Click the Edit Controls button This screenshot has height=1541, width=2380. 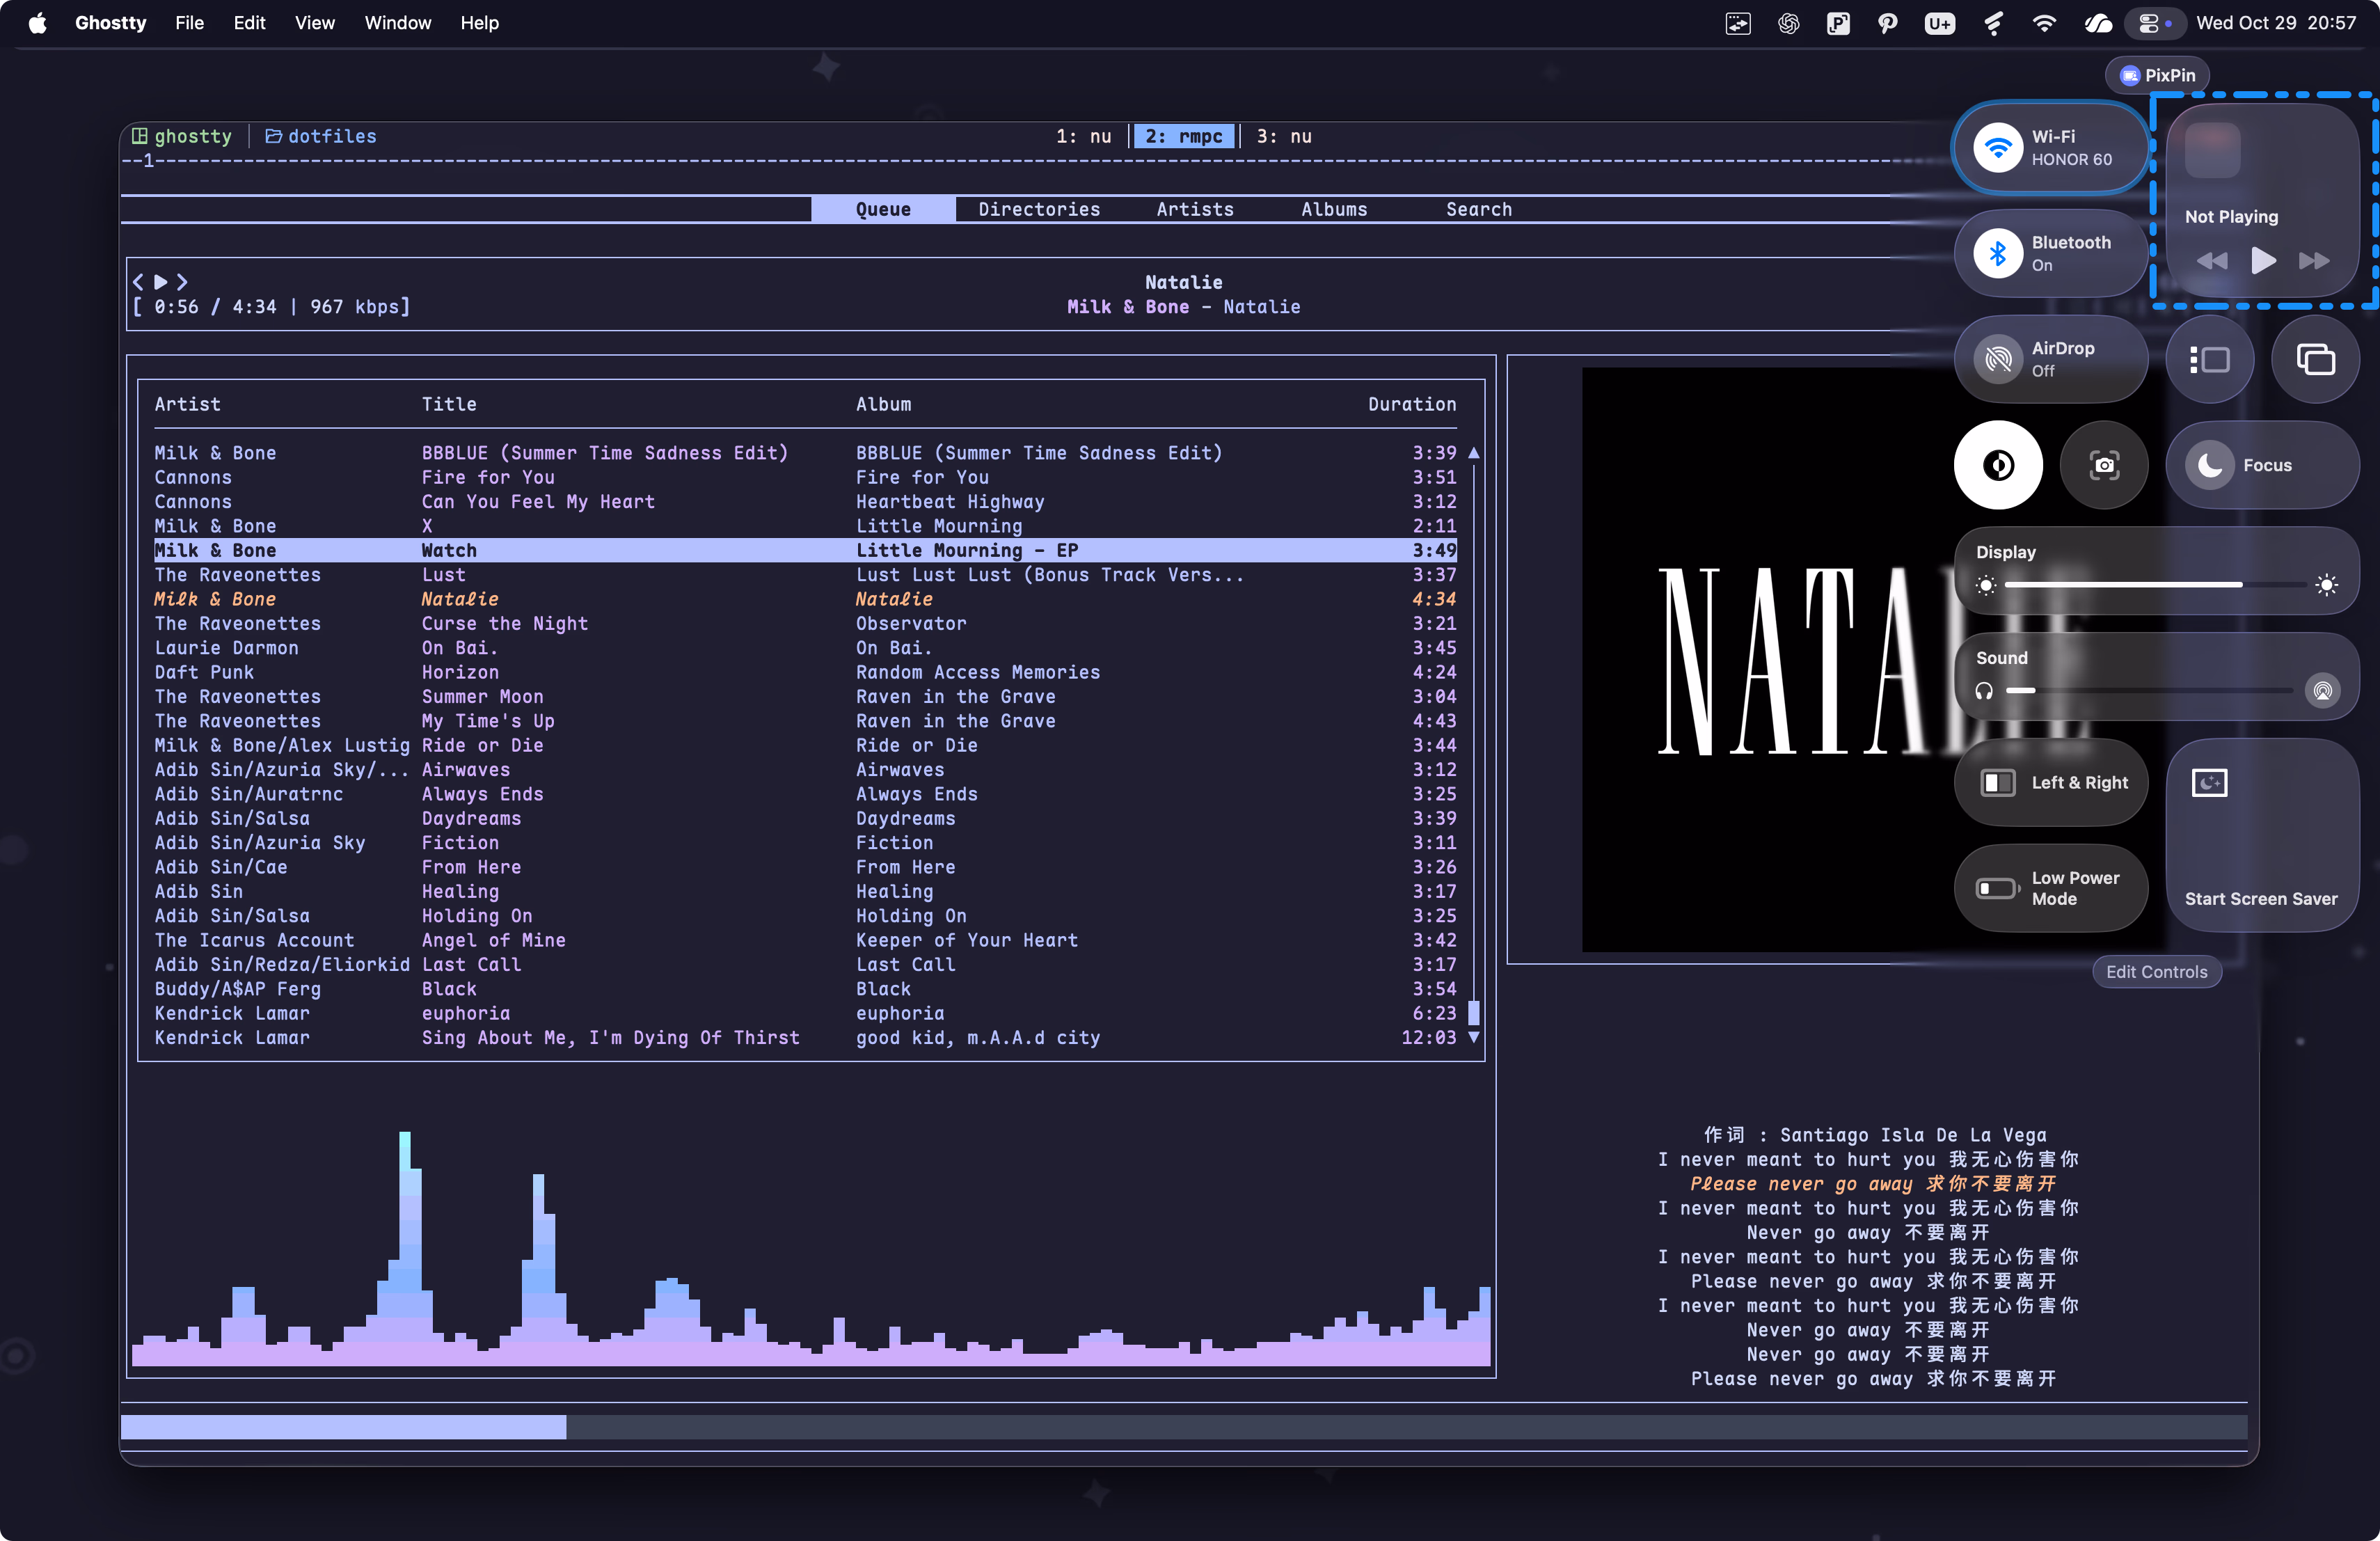click(x=2156, y=971)
